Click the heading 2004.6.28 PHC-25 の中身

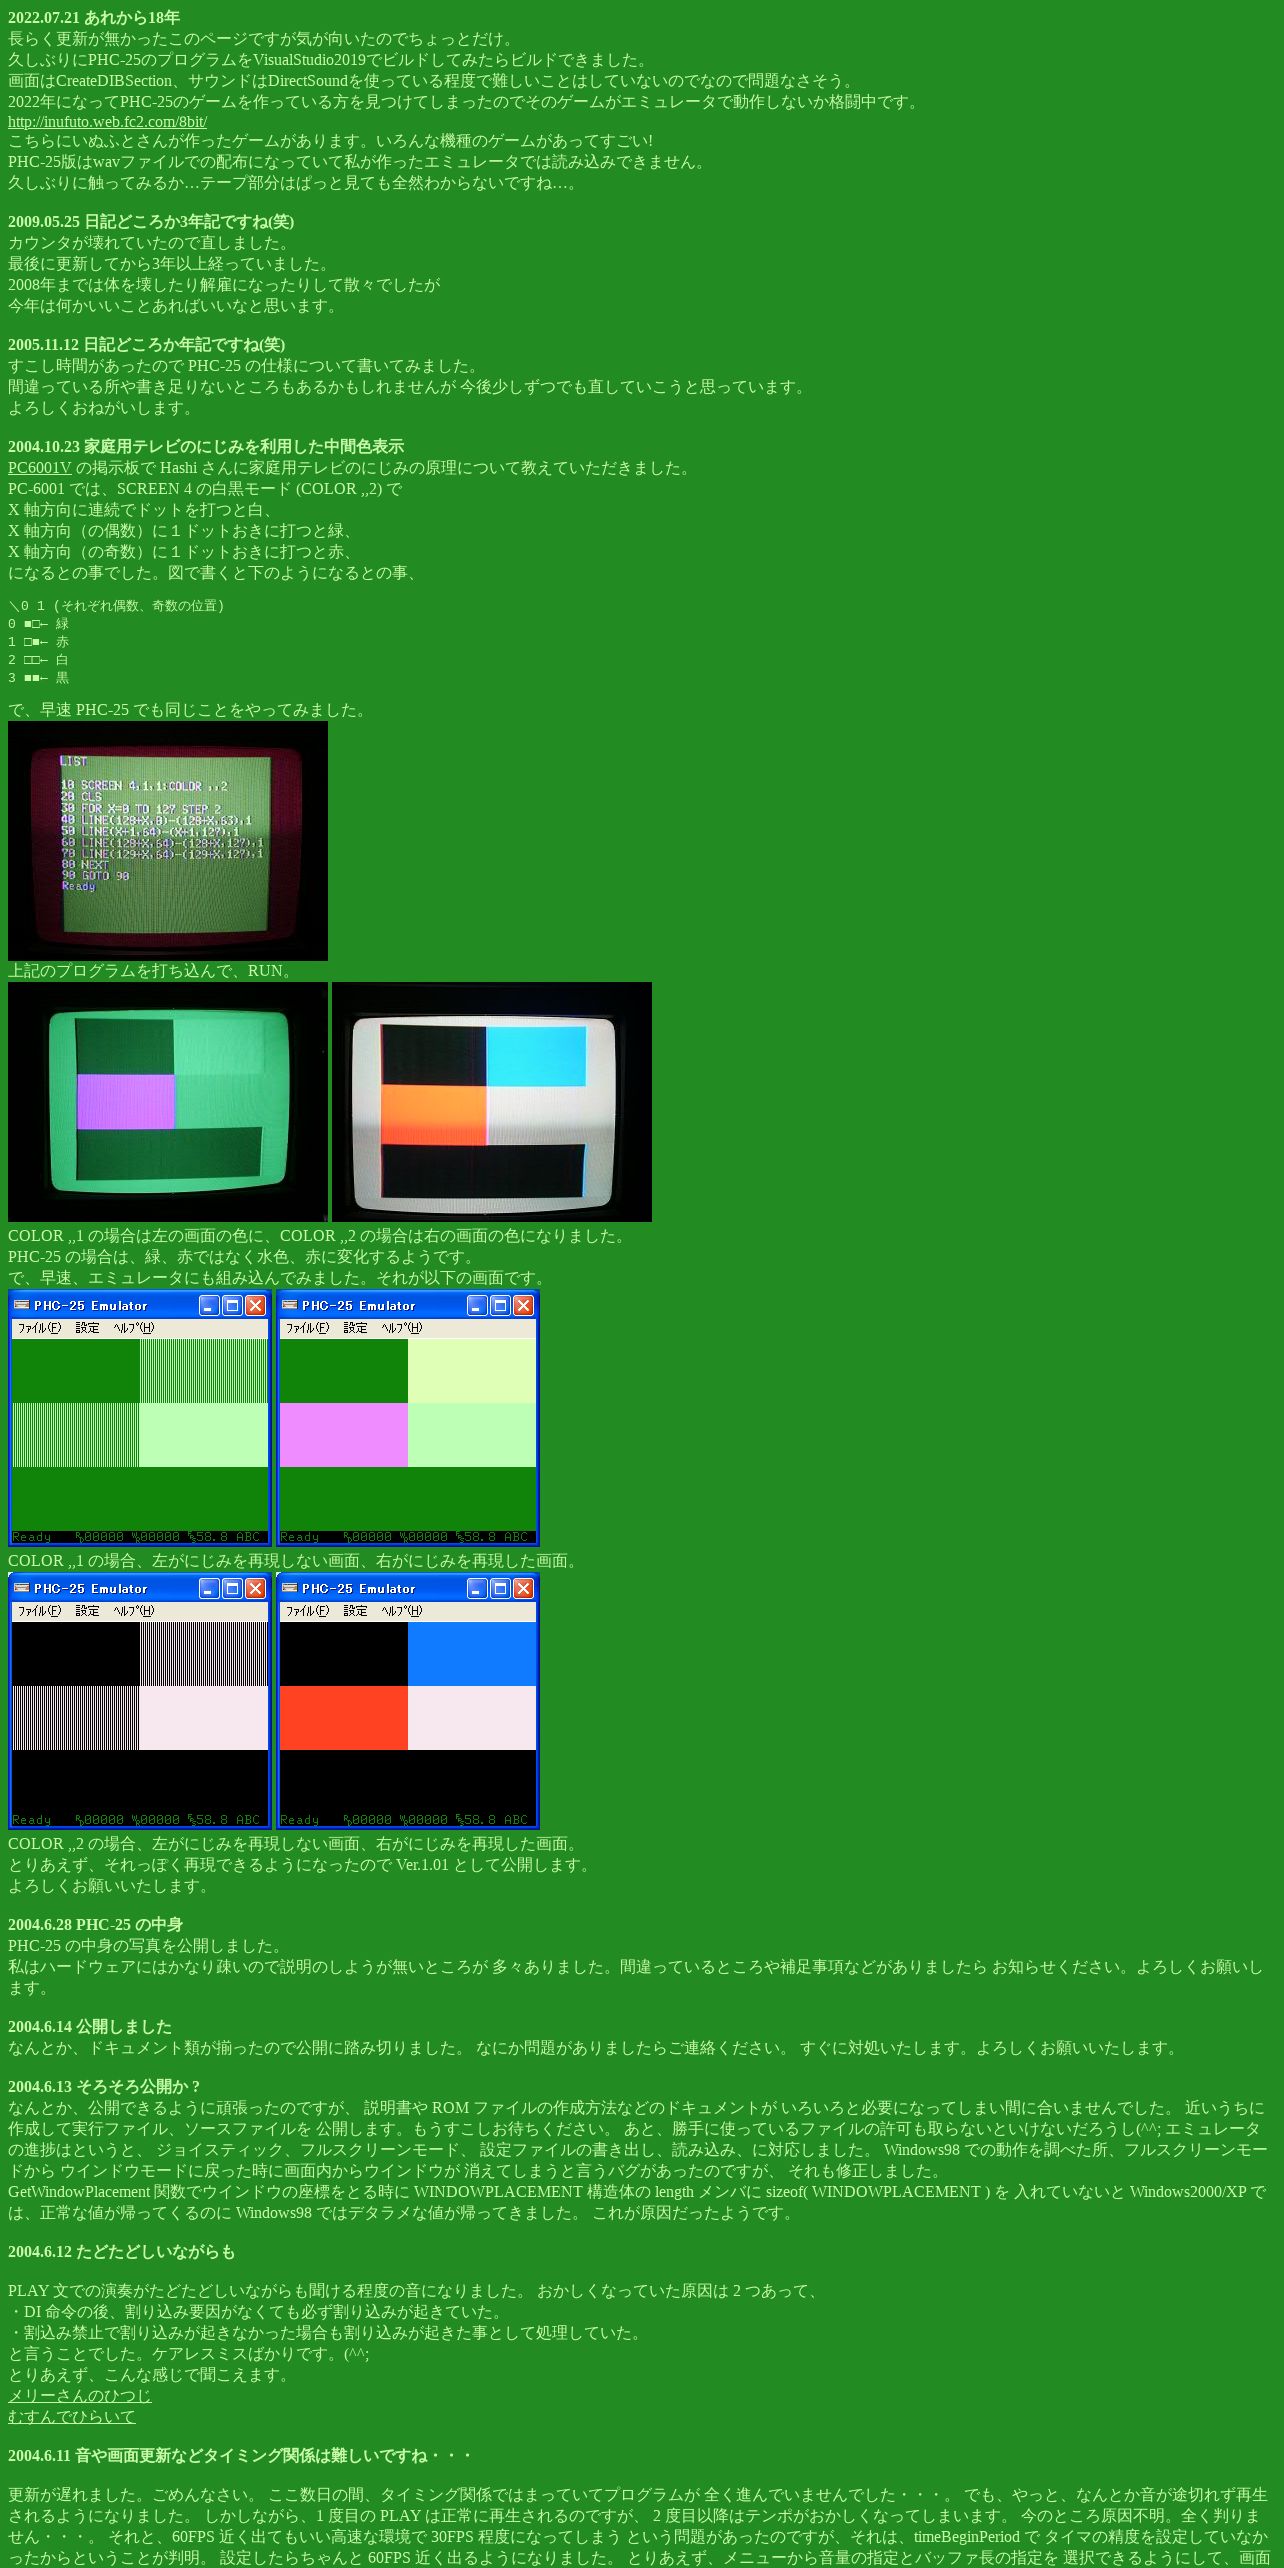click(95, 1925)
